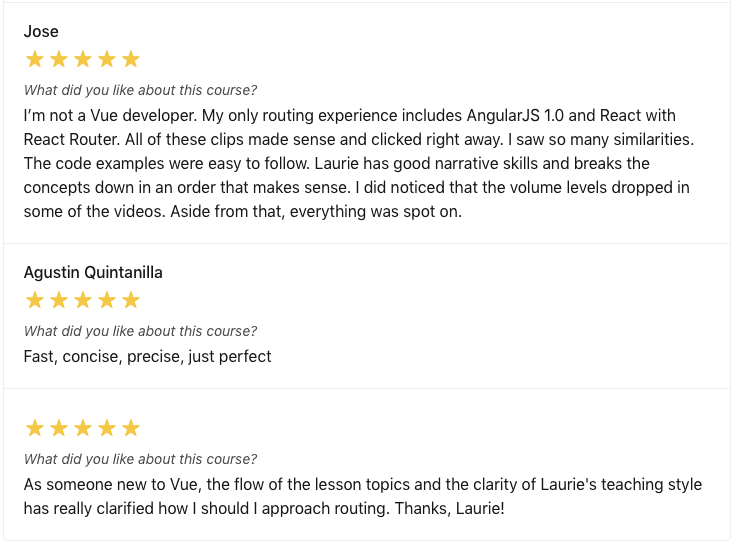Image resolution: width=734 pixels, height=545 pixels.
Task: Click third star under Agustin Quintanilla
Action: 83,300
